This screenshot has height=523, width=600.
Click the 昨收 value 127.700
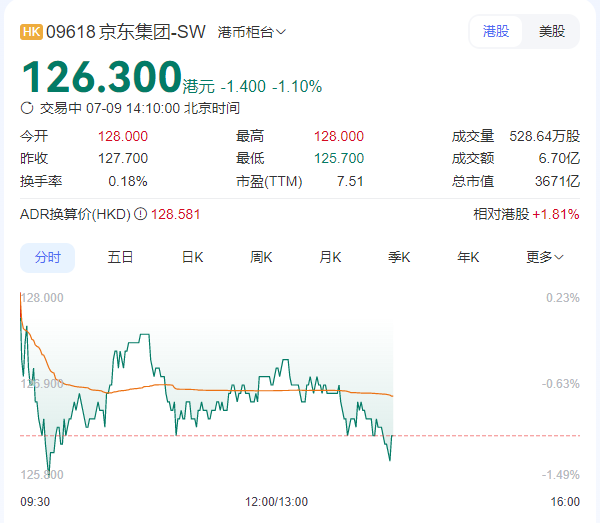coord(123,158)
